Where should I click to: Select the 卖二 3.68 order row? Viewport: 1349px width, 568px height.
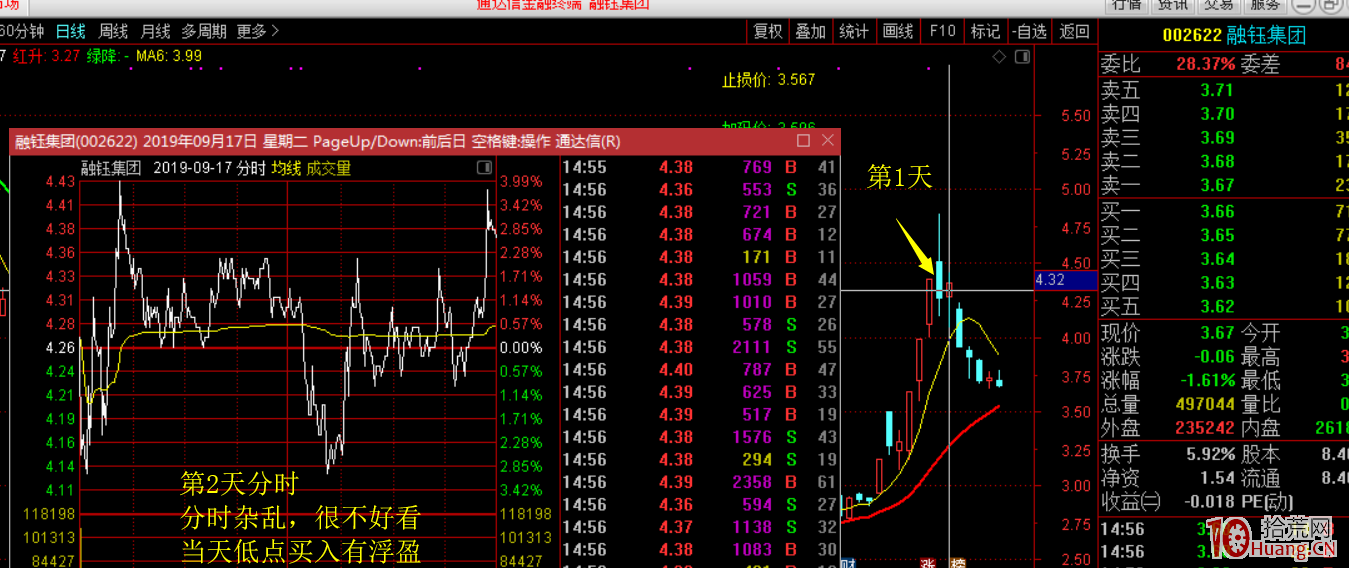pyautogui.click(x=1224, y=161)
